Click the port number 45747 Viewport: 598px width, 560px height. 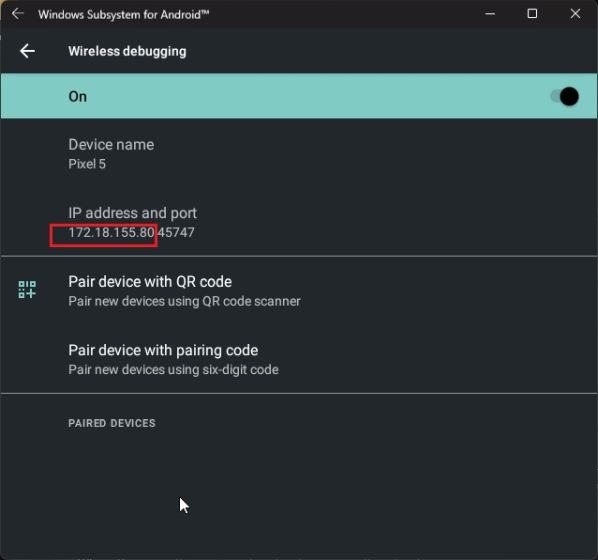(x=176, y=232)
